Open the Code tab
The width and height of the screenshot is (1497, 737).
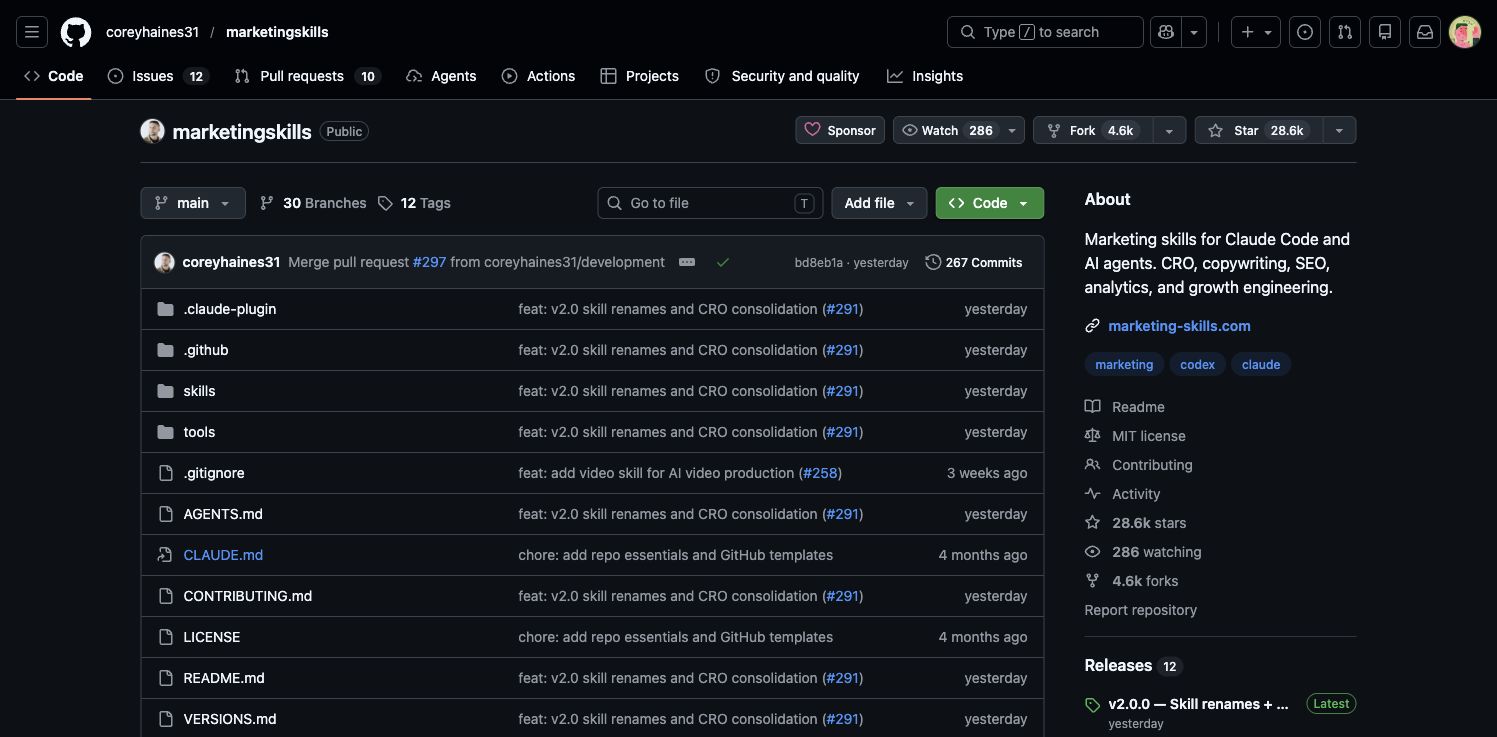(54, 76)
